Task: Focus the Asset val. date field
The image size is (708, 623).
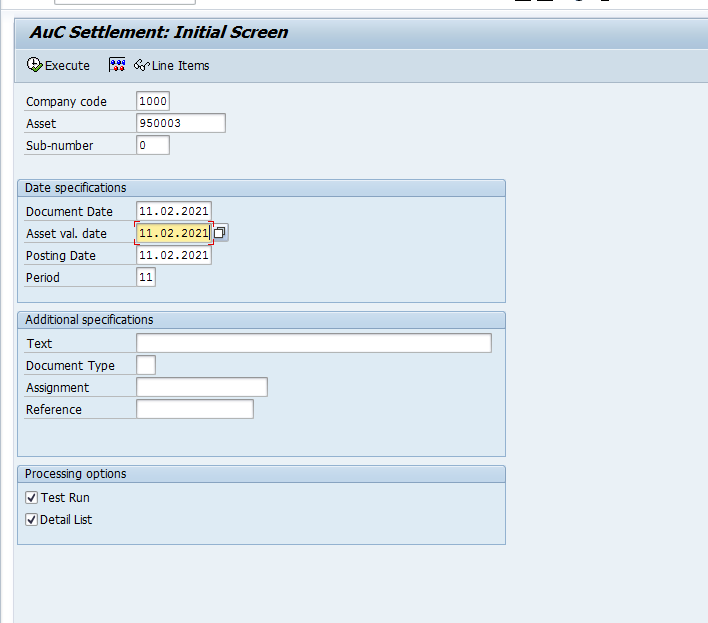Action: coord(174,233)
